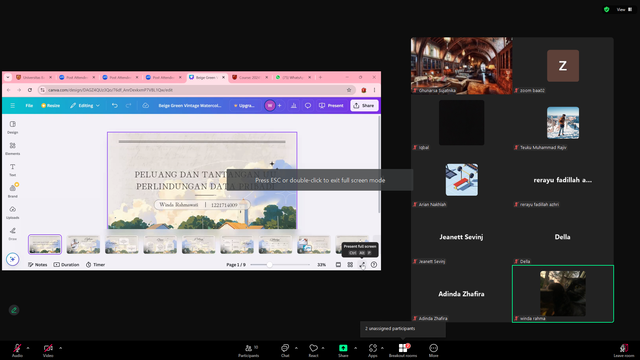
Task: Open Breakout rooms in Zoom toolbar
Action: pyautogui.click(x=403, y=350)
